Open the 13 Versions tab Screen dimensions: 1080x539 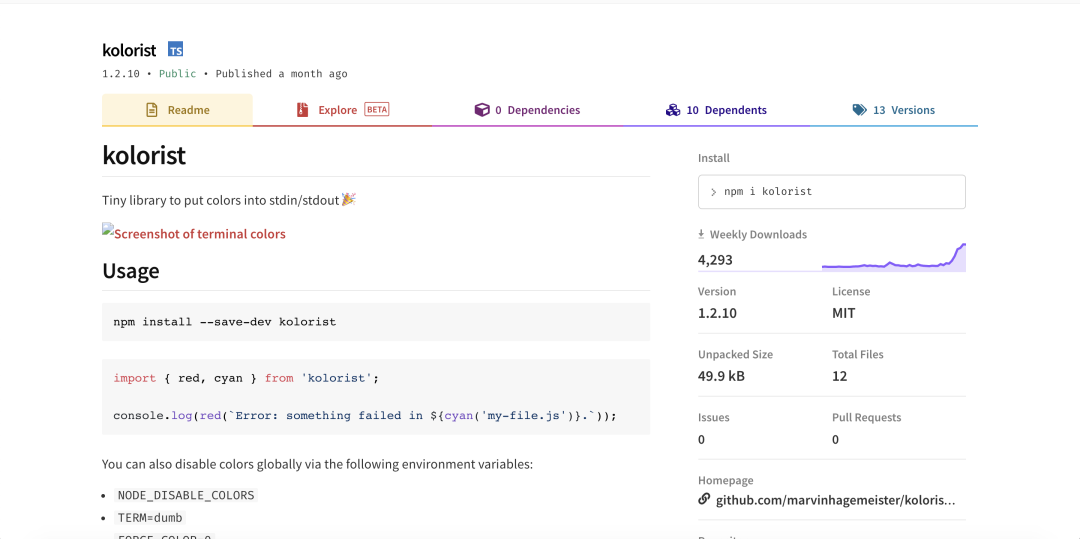pos(894,110)
